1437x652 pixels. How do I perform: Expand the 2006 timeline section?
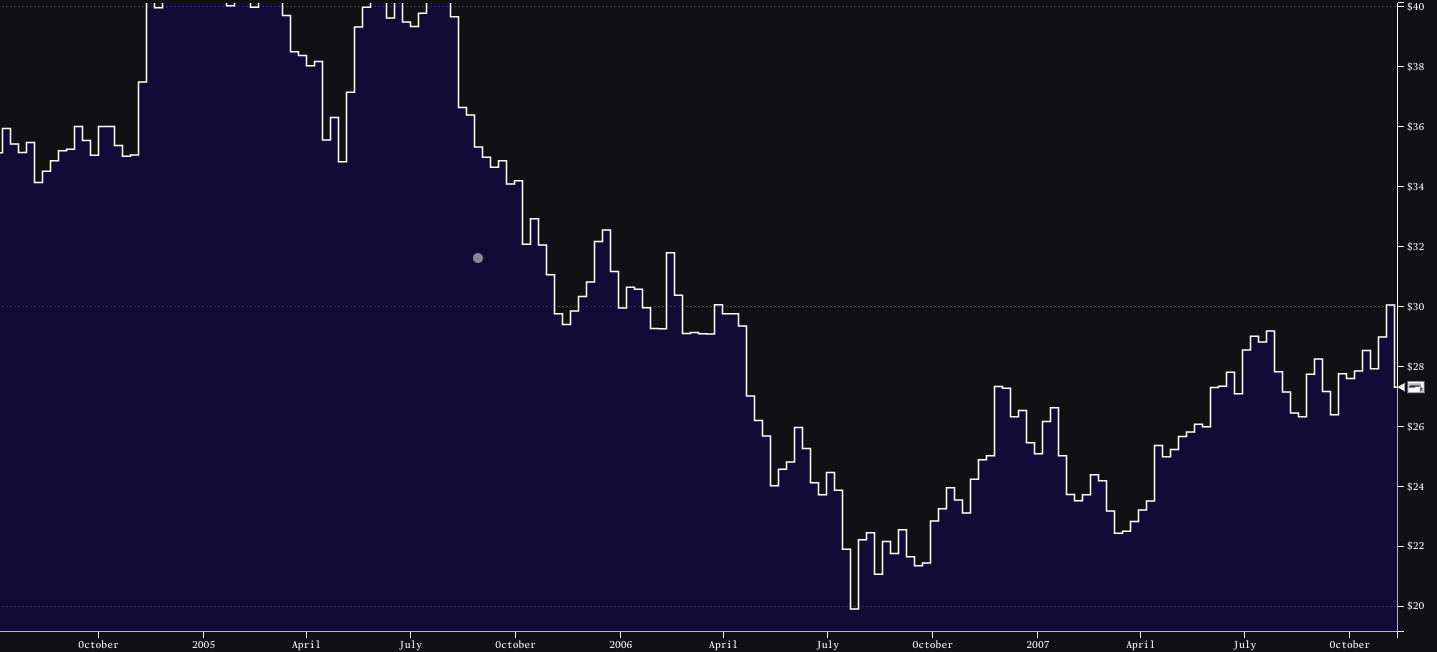pos(620,644)
